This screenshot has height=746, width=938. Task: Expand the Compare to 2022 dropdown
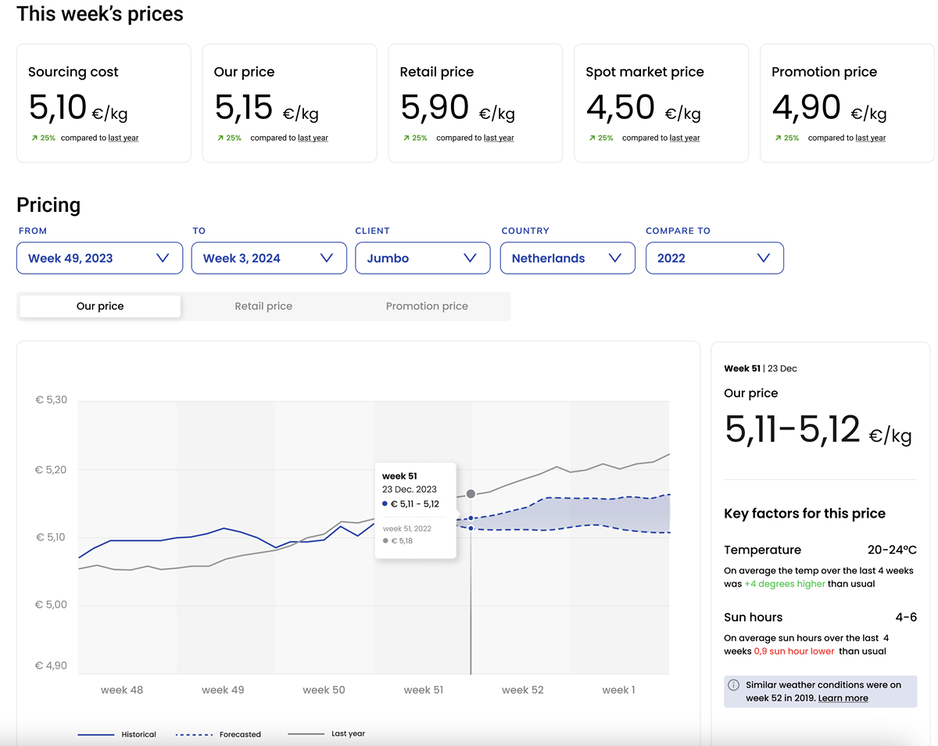click(714, 258)
